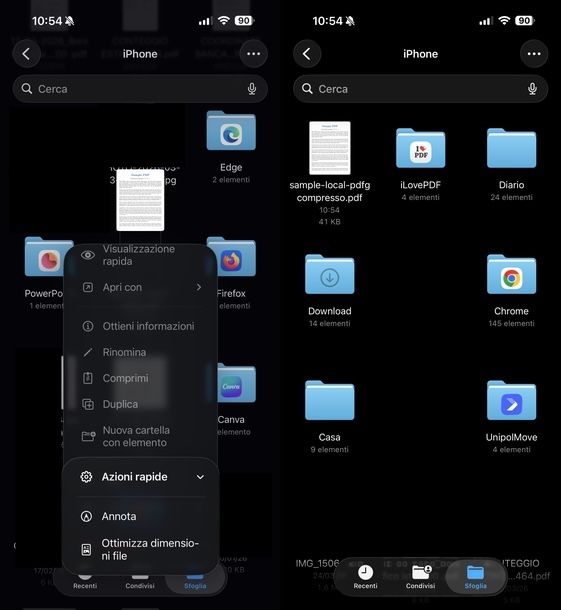This screenshot has width=561, height=610.
Task: Tap '41 KB' file size label
Action: coord(330,222)
